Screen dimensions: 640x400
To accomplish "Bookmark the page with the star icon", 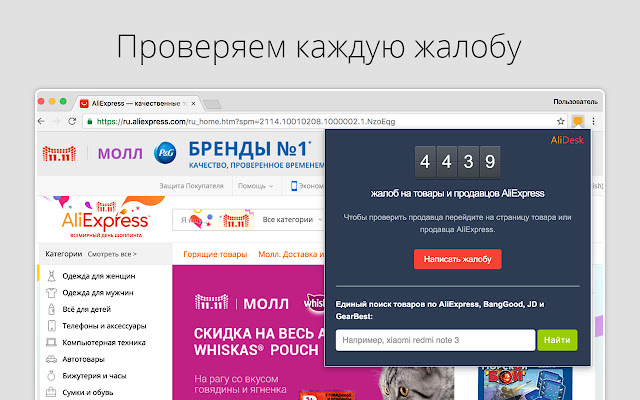I will (x=560, y=121).
